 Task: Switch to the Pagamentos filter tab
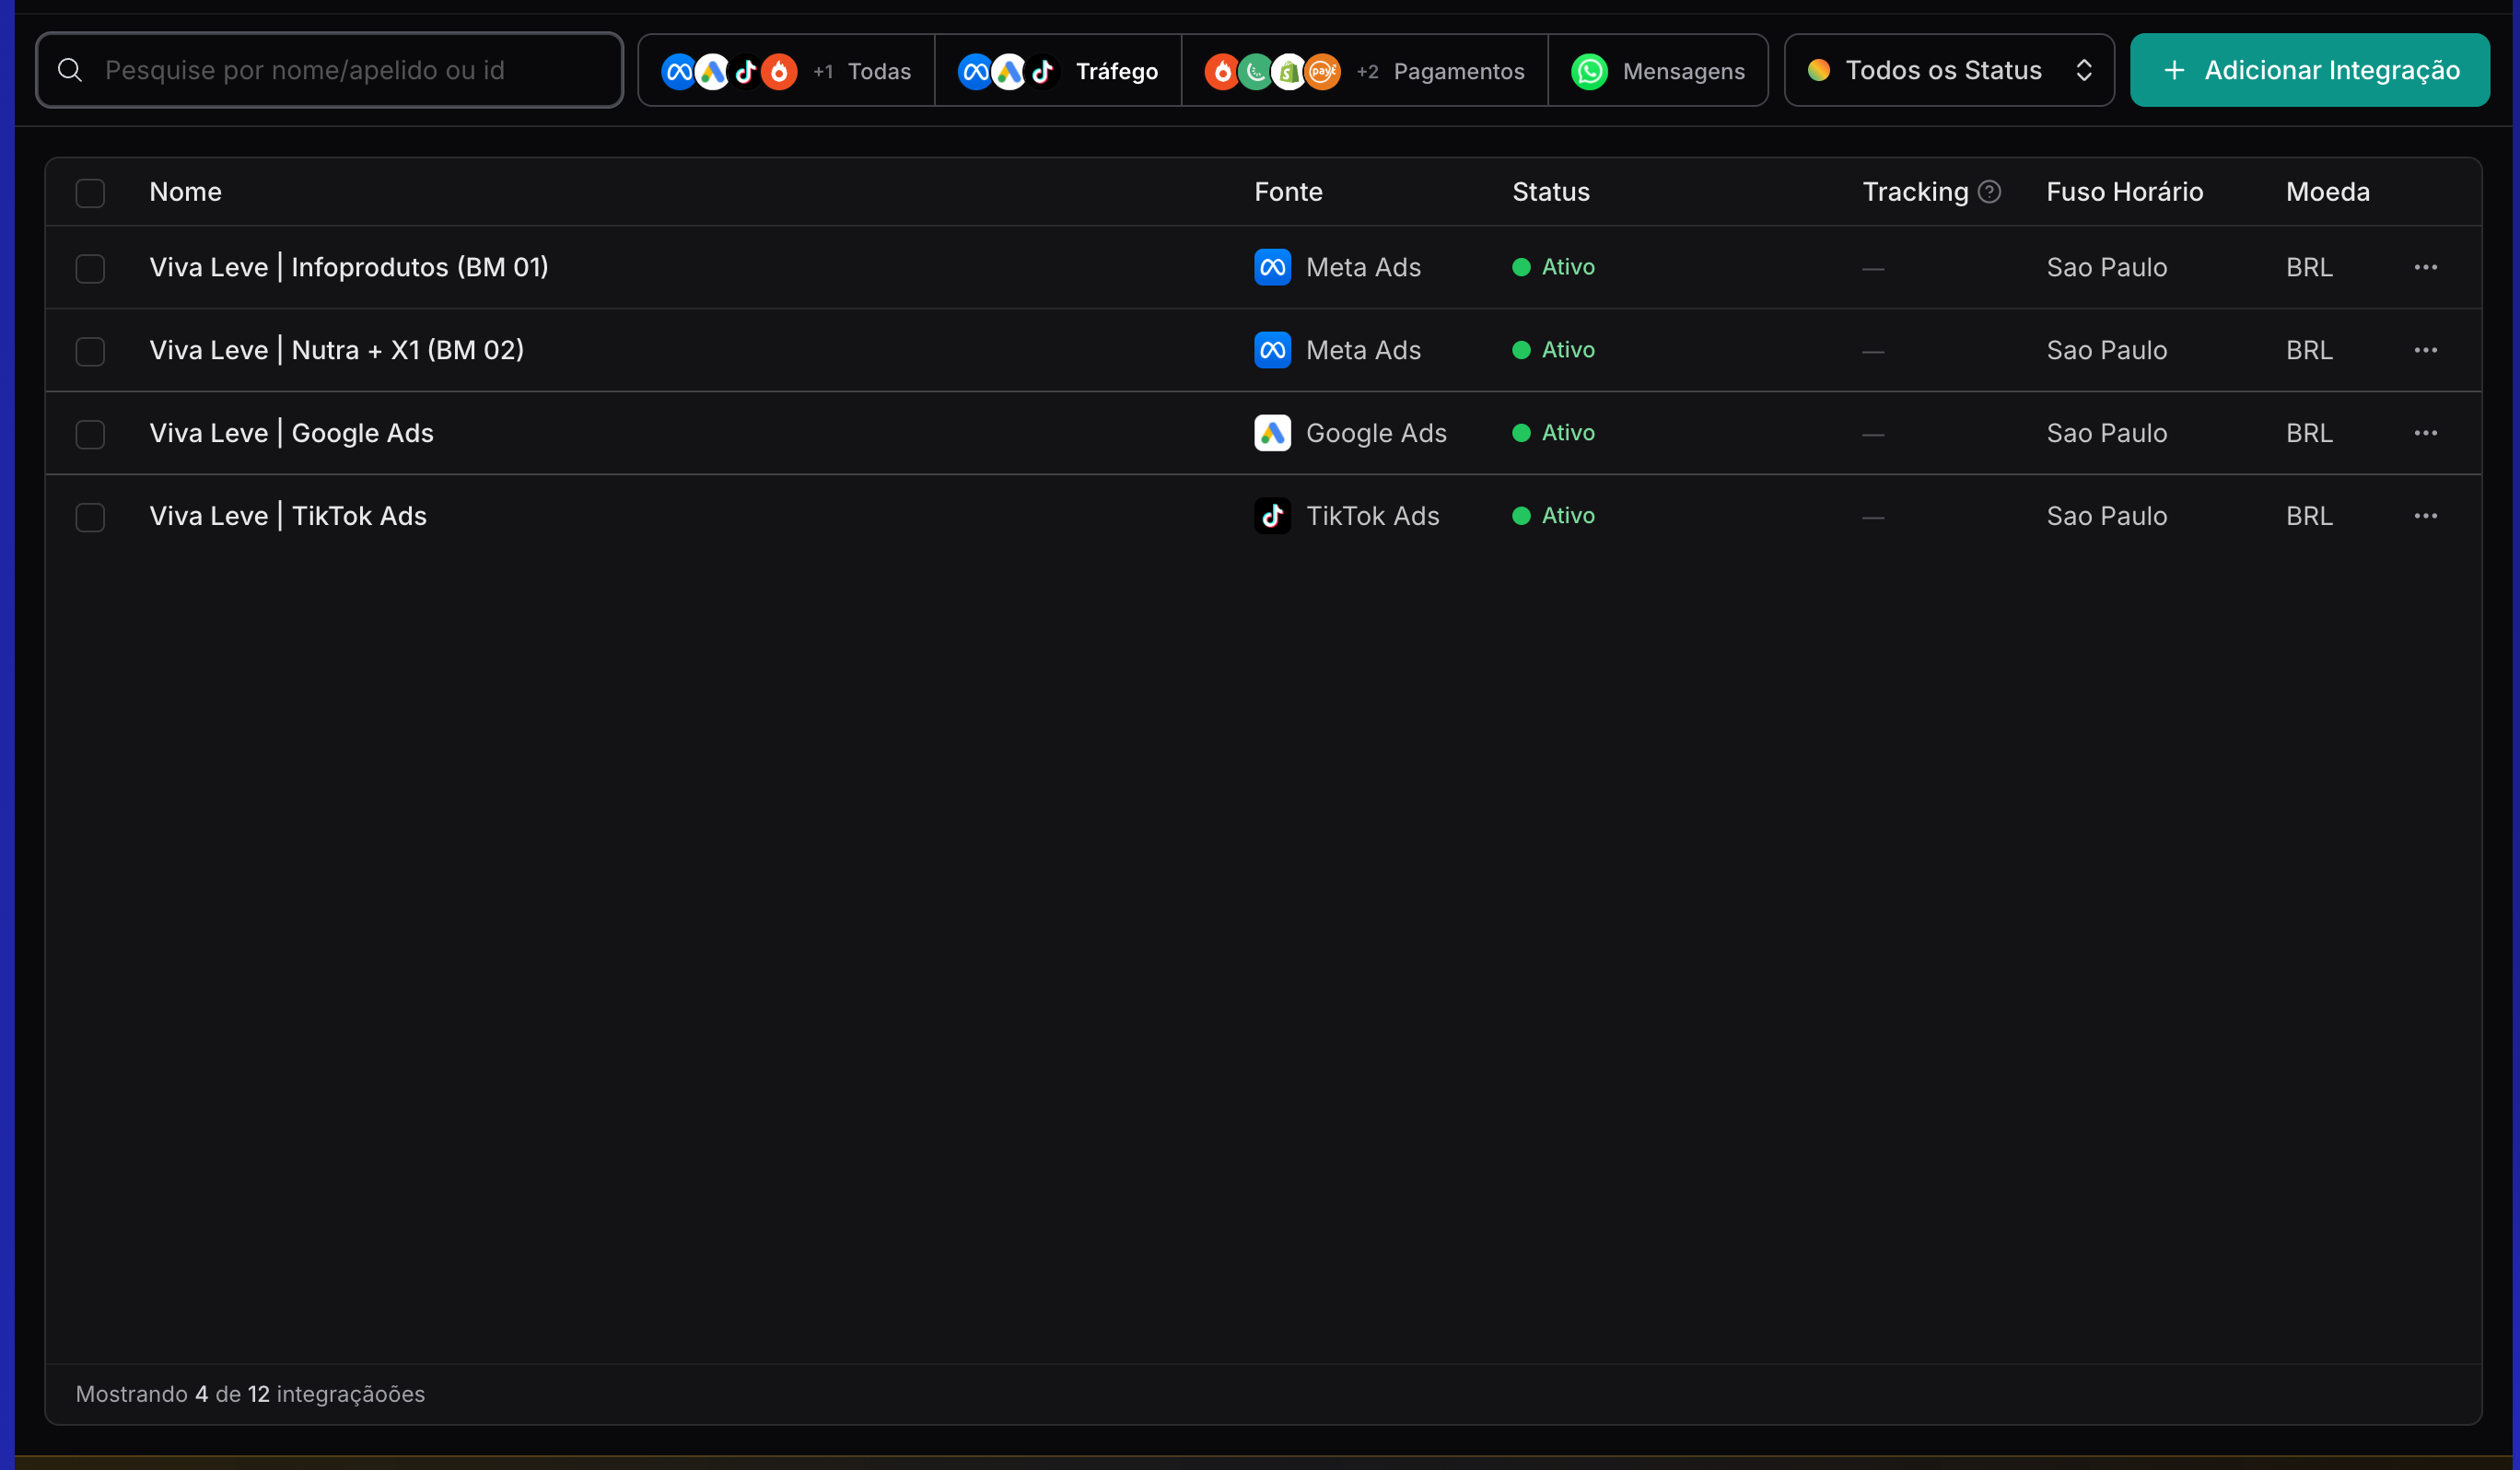(1364, 71)
